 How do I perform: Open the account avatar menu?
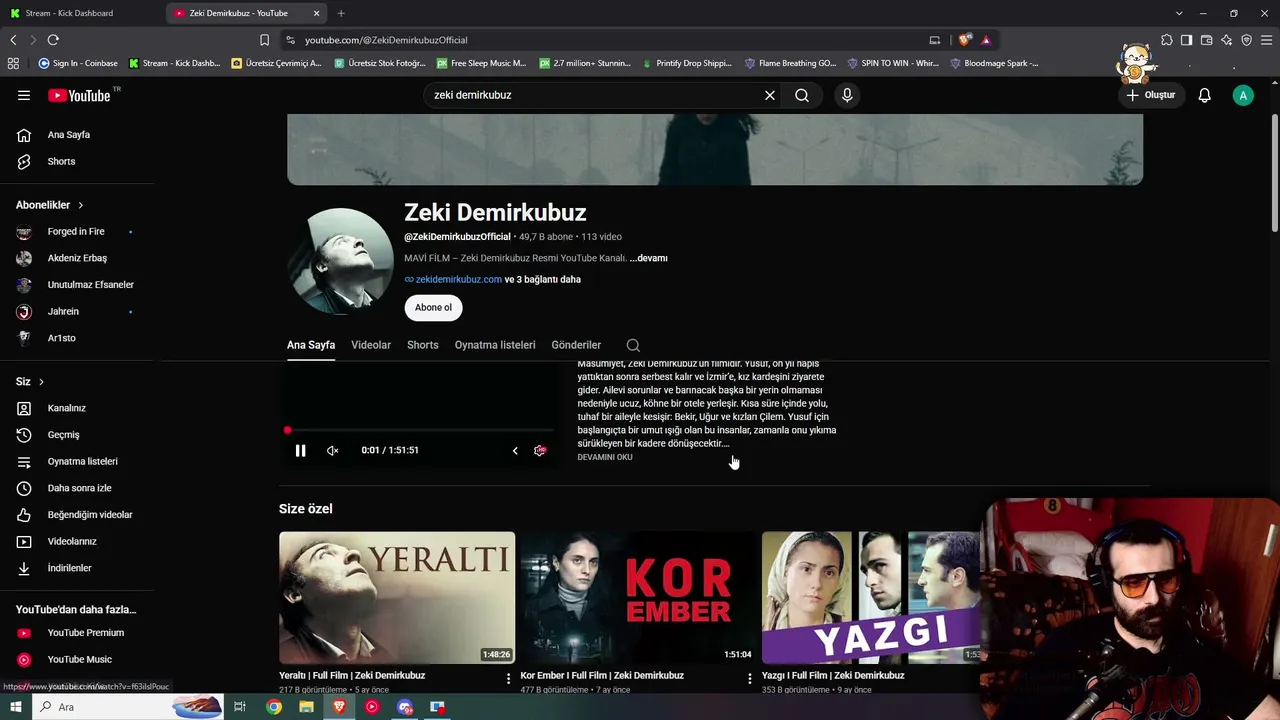1243,95
